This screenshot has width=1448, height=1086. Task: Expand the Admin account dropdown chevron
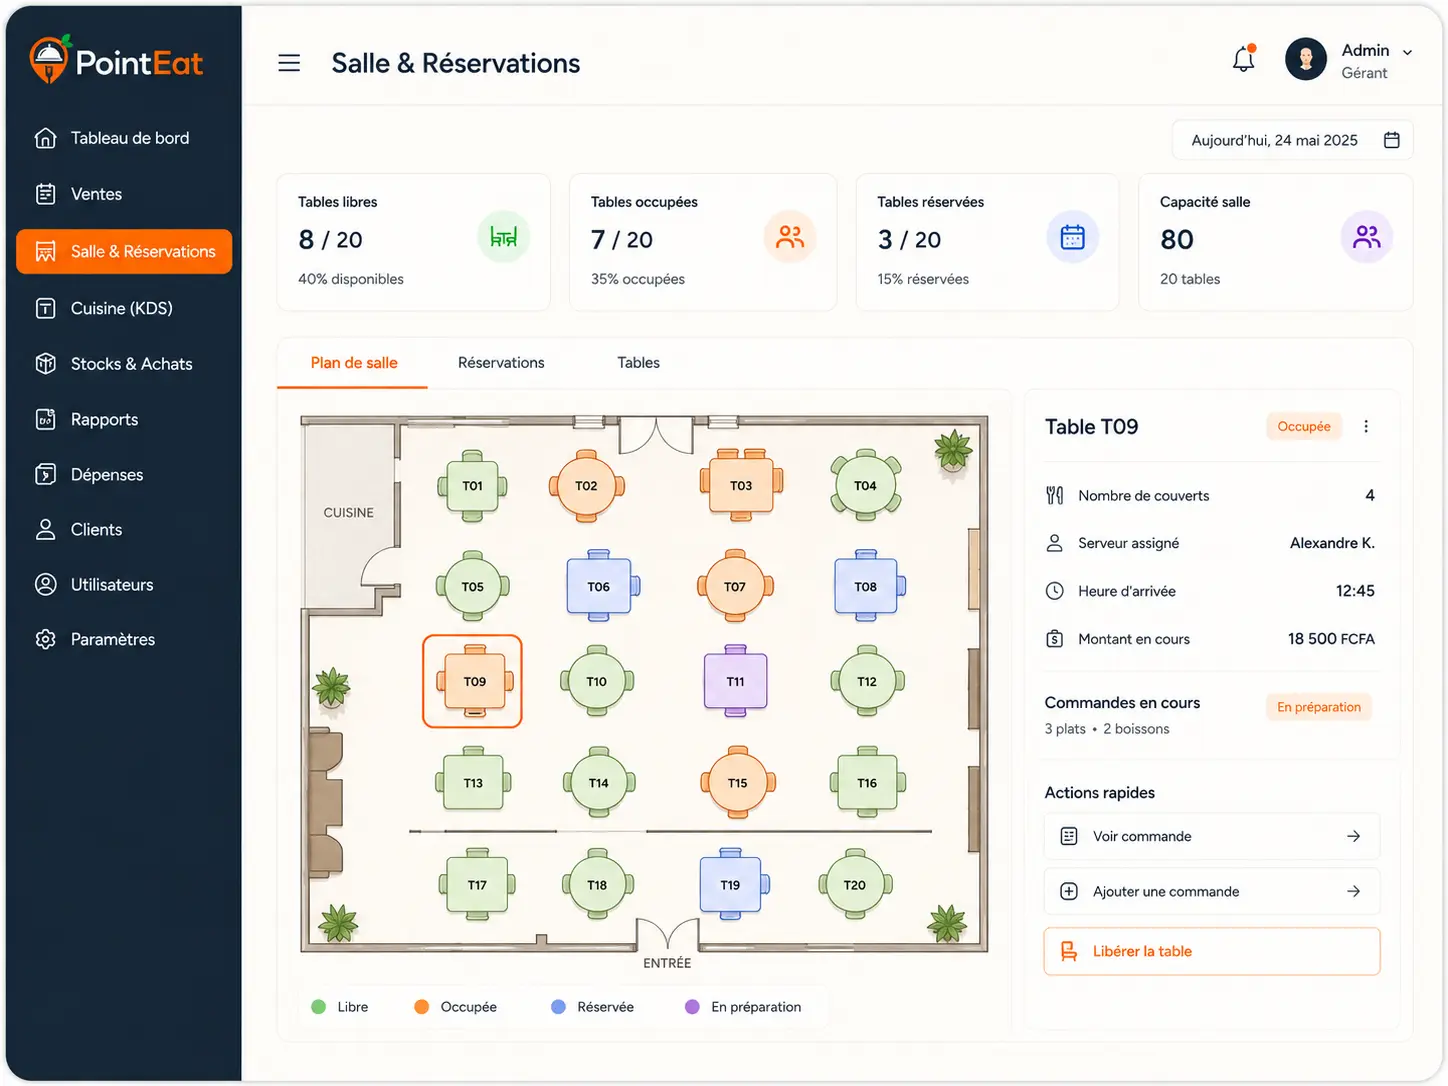coord(1407,52)
